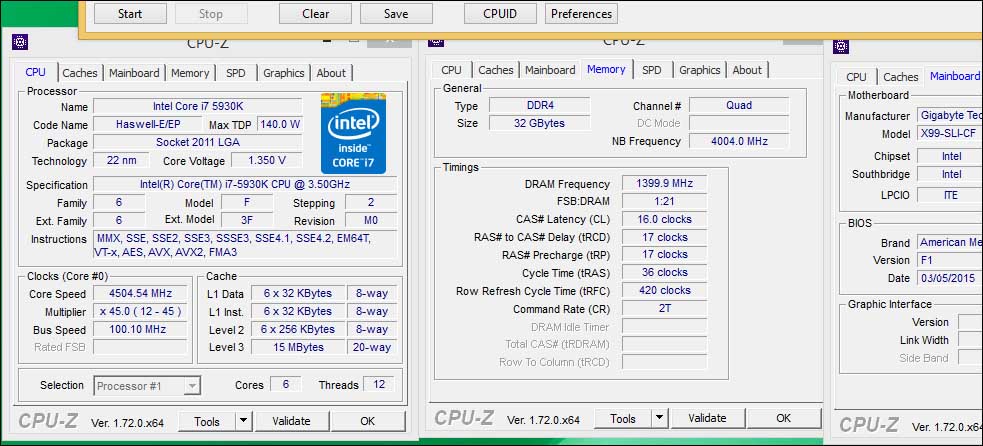Switch to Caches tab in right window

click(x=901, y=77)
